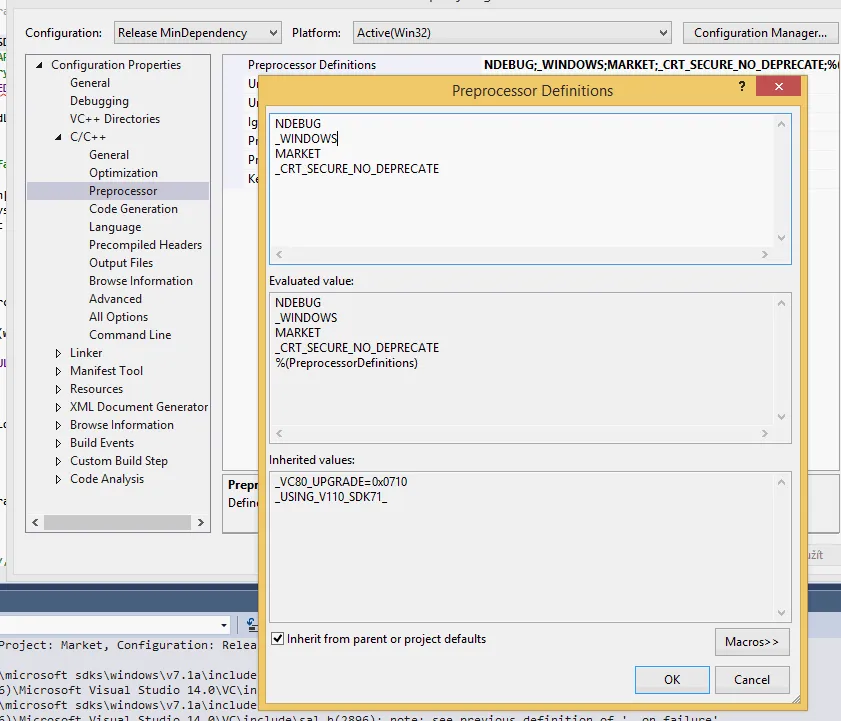
Task: Cancel the Preprocessor Definitions dialog
Action: (x=752, y=680)
